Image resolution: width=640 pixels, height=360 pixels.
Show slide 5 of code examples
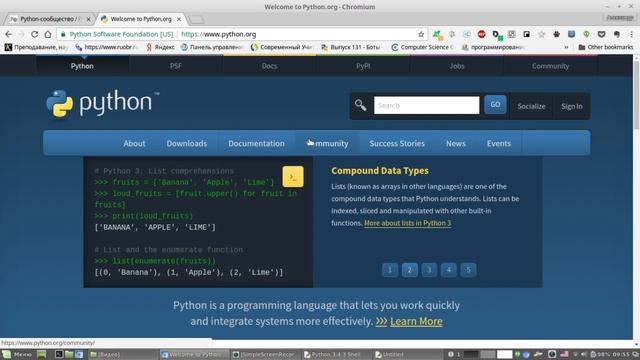[x=468, y=270]
